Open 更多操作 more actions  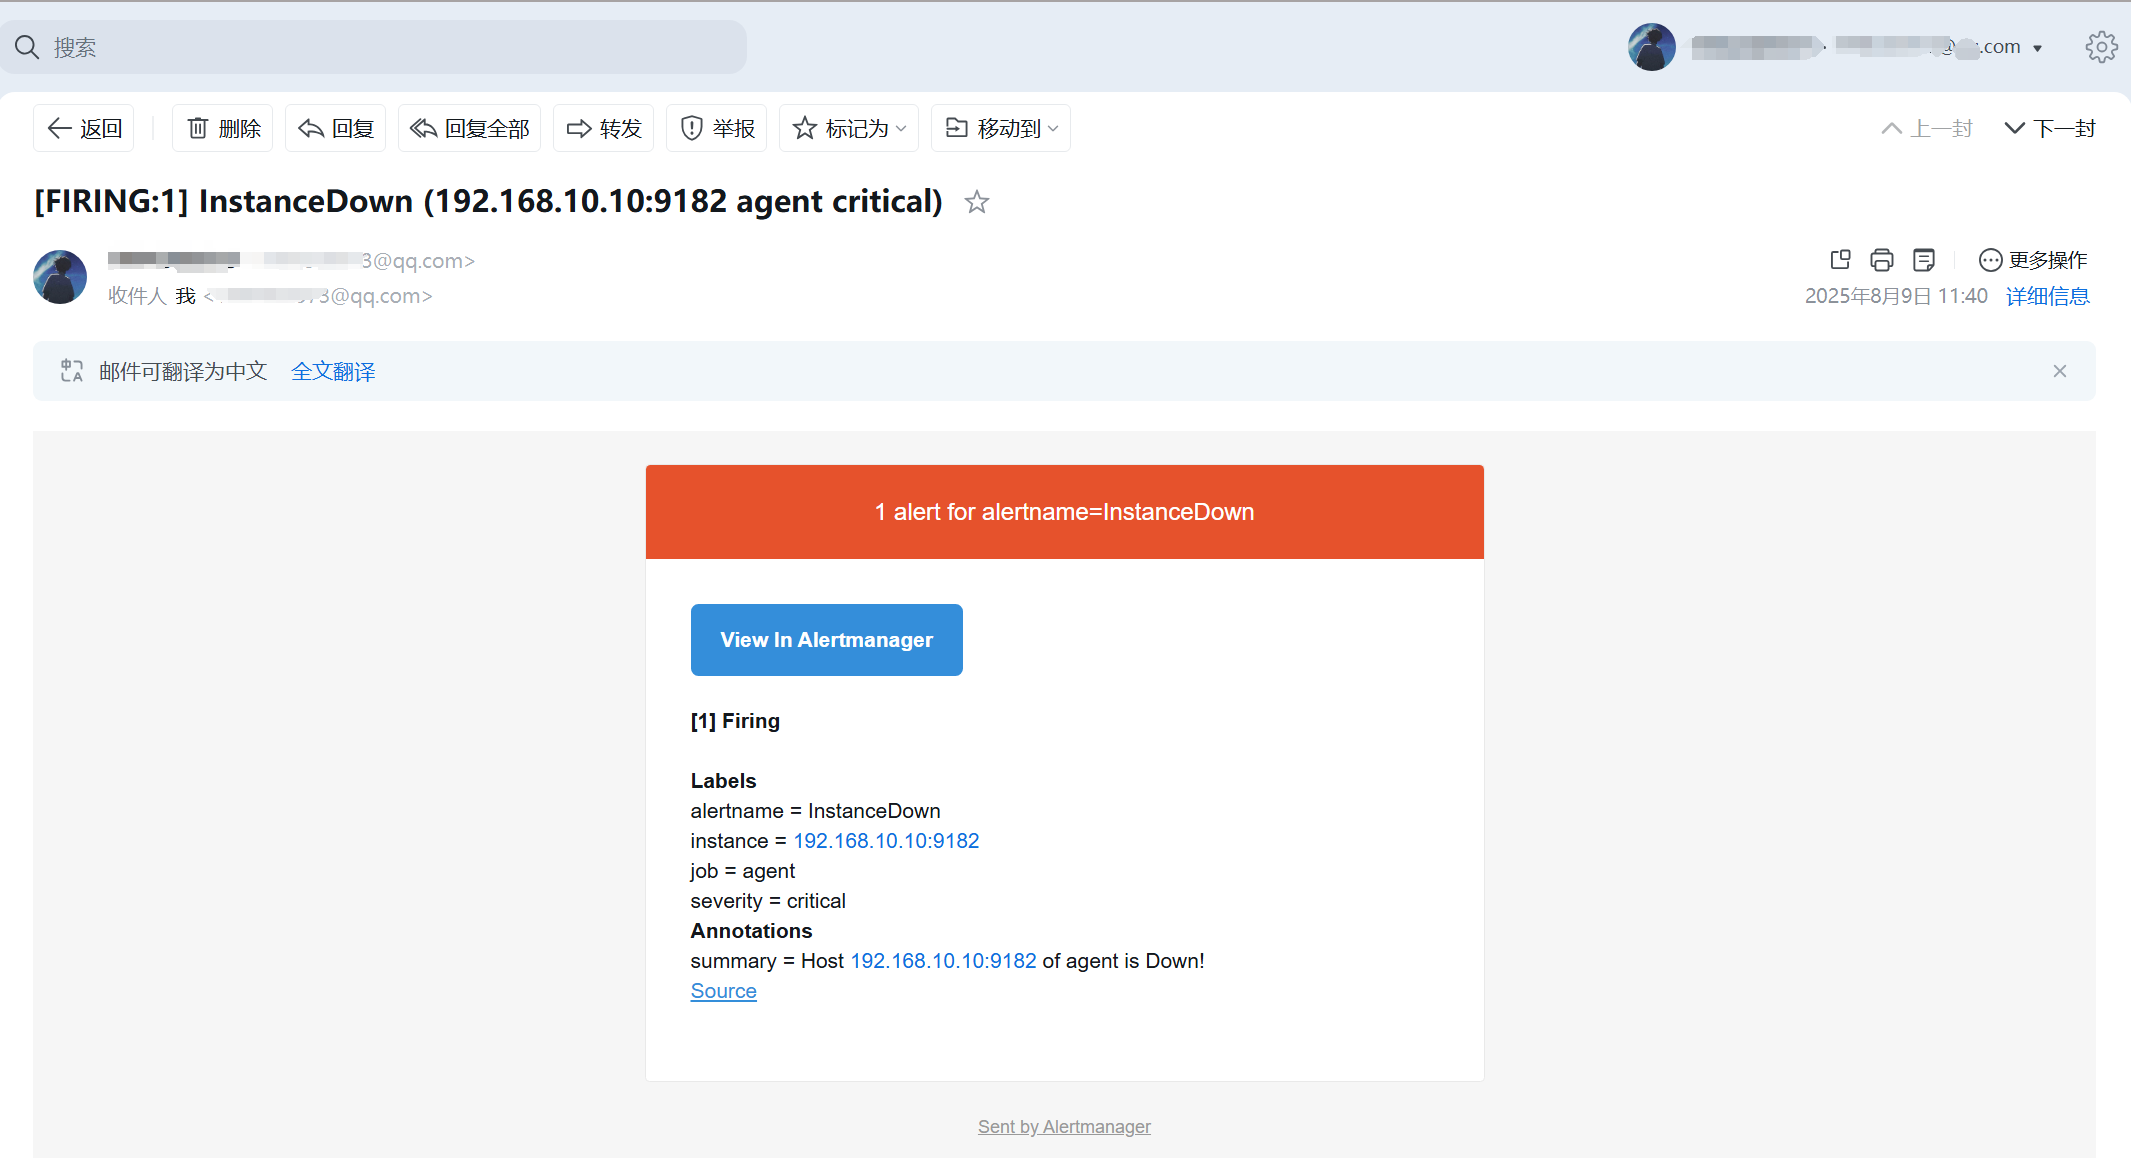[2033, 260]
